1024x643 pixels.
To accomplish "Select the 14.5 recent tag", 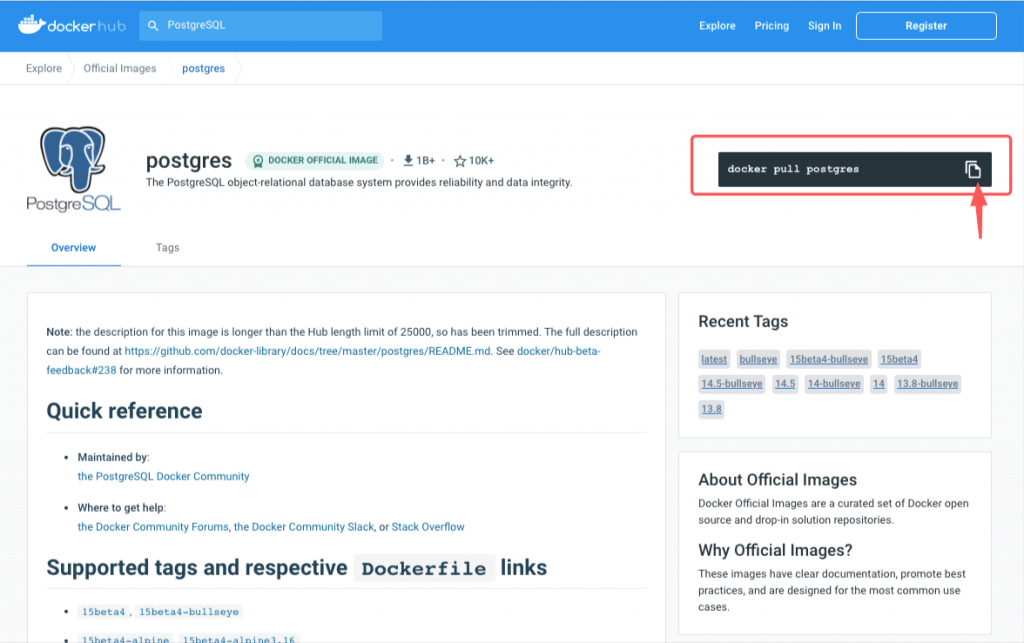I will [x=785, y=384].
